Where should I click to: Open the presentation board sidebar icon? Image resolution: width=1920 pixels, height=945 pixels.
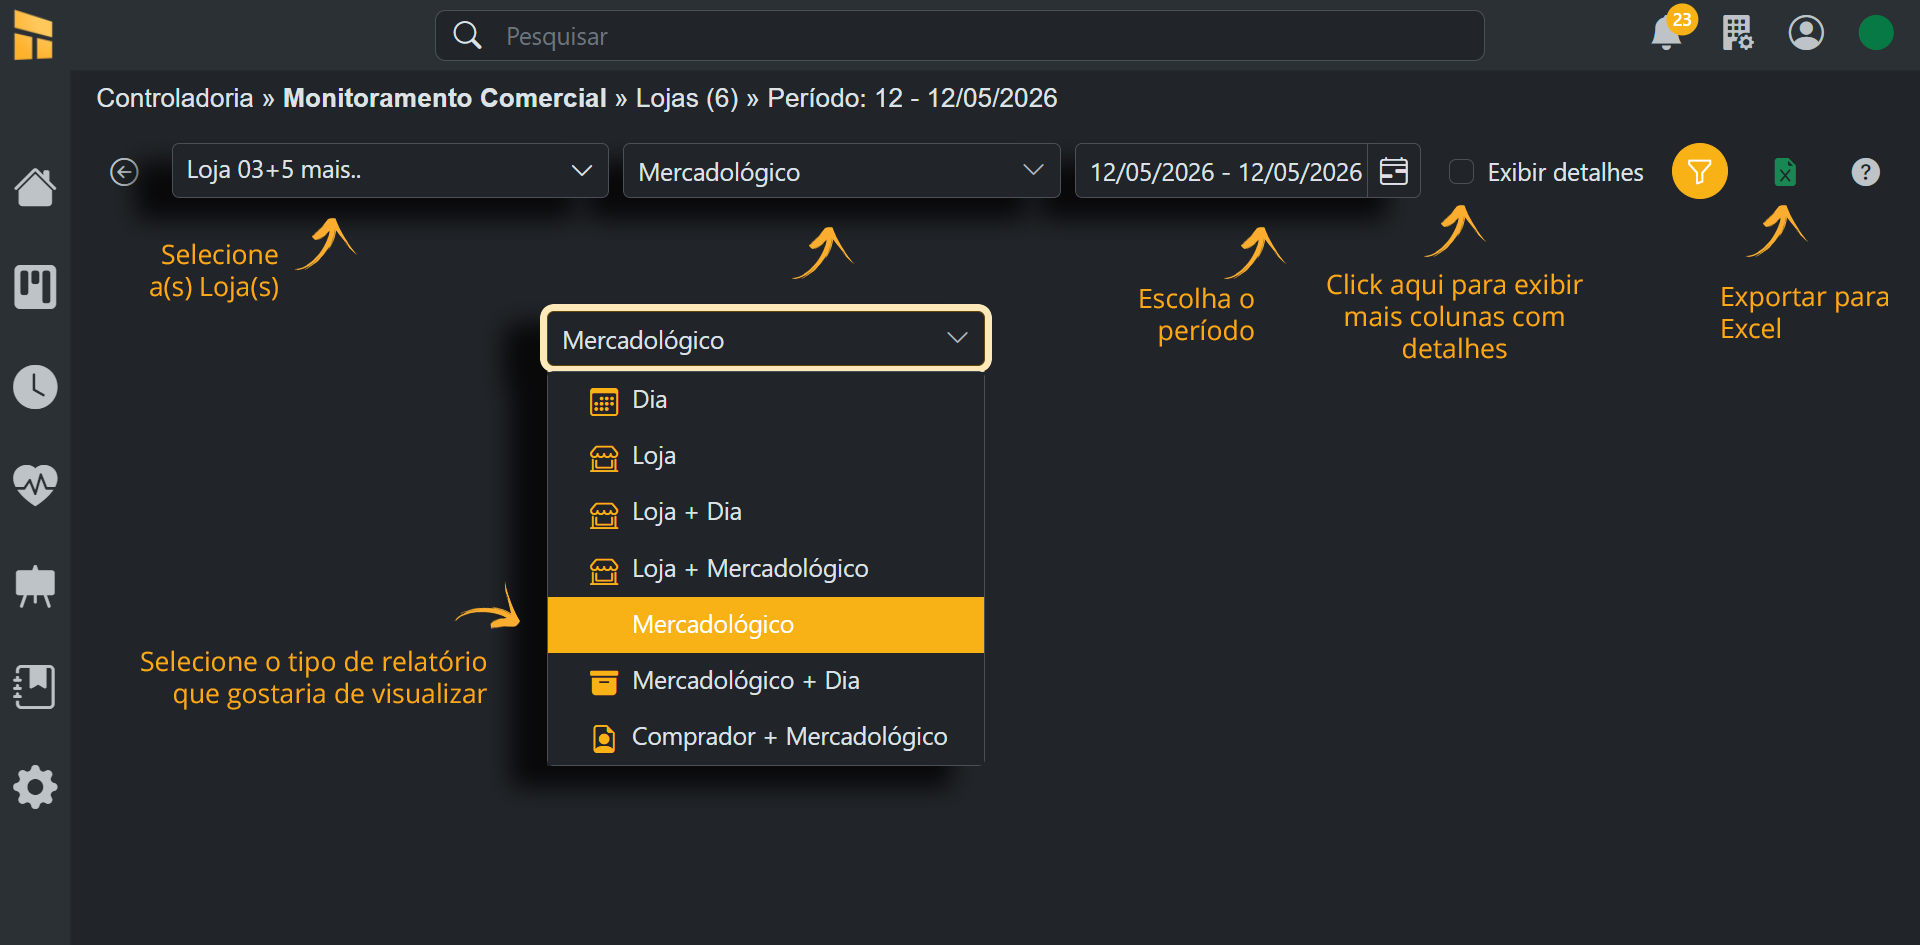pyautogui.click(x=35, y=587)
